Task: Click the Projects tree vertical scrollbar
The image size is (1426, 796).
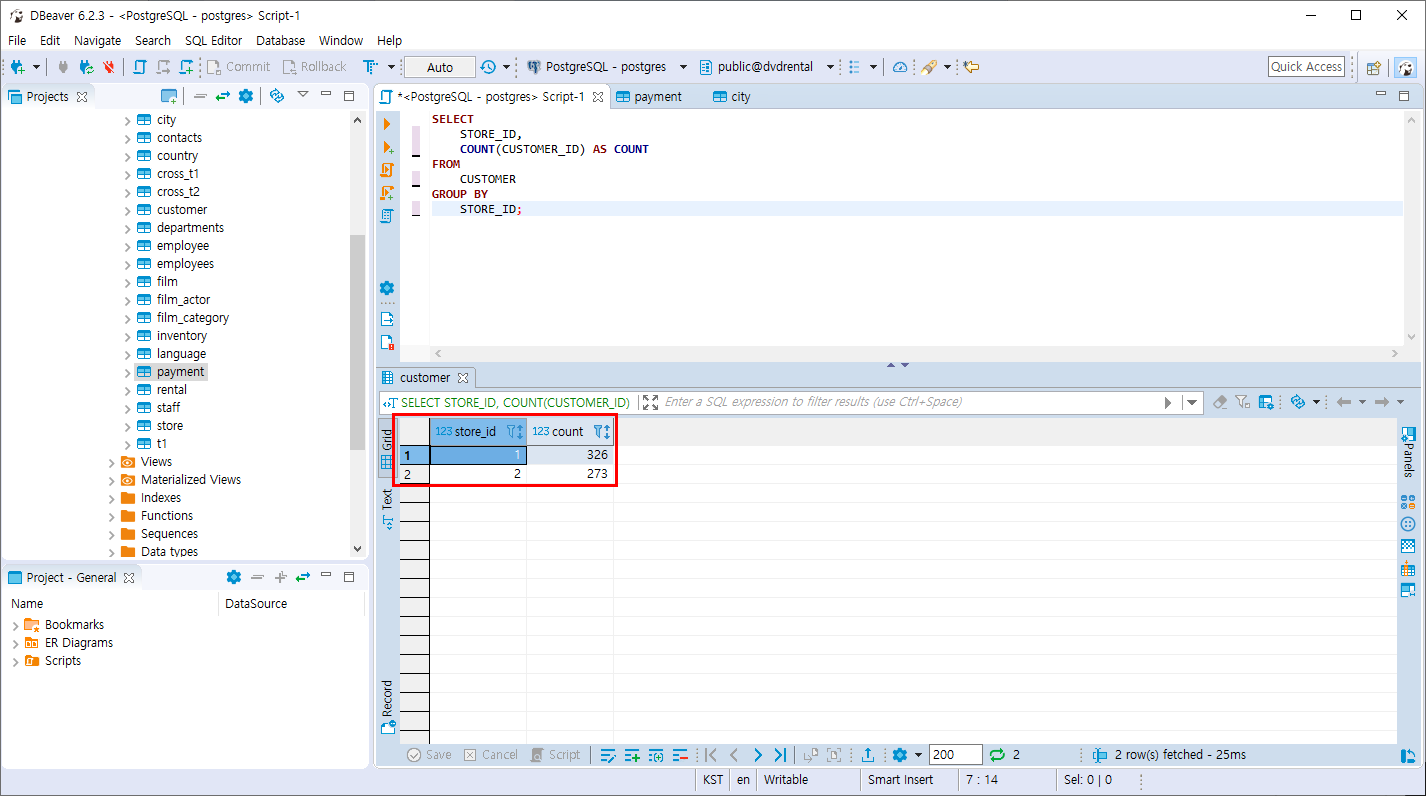Action: 358,342
